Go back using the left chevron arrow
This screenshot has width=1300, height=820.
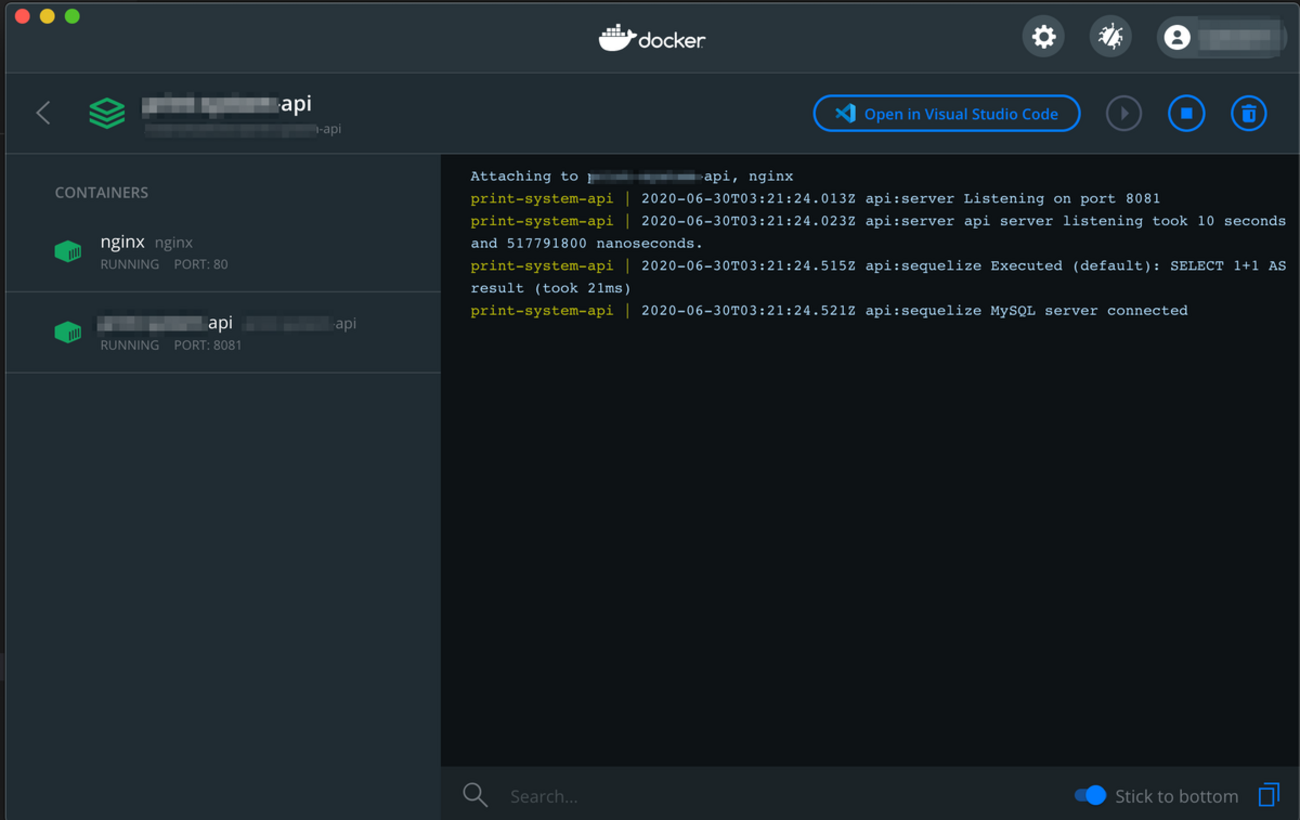point(43,113)
